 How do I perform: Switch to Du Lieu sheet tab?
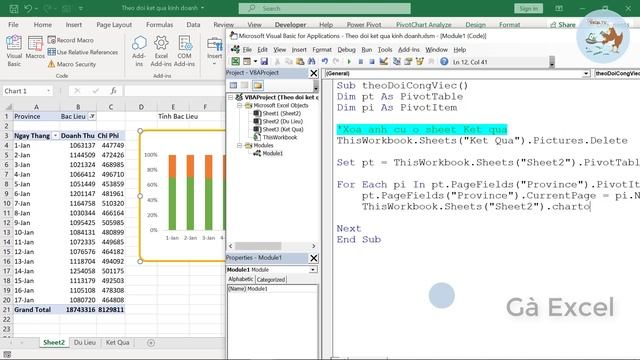coord(84,342)
